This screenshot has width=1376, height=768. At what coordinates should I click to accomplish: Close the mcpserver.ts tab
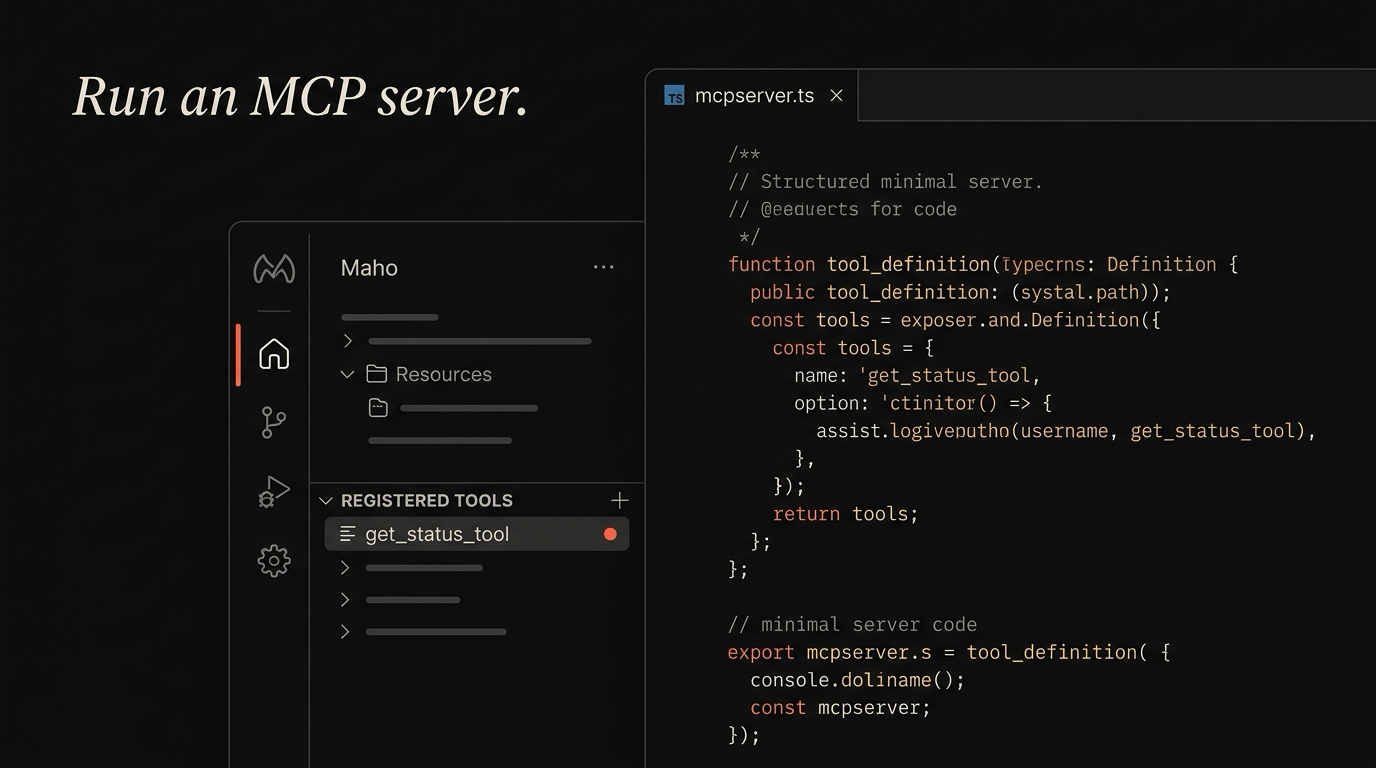[836, 96]
